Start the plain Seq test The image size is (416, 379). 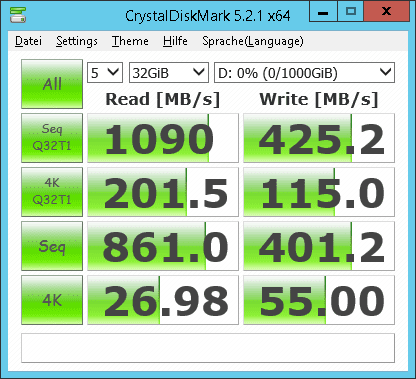(52, 246)
